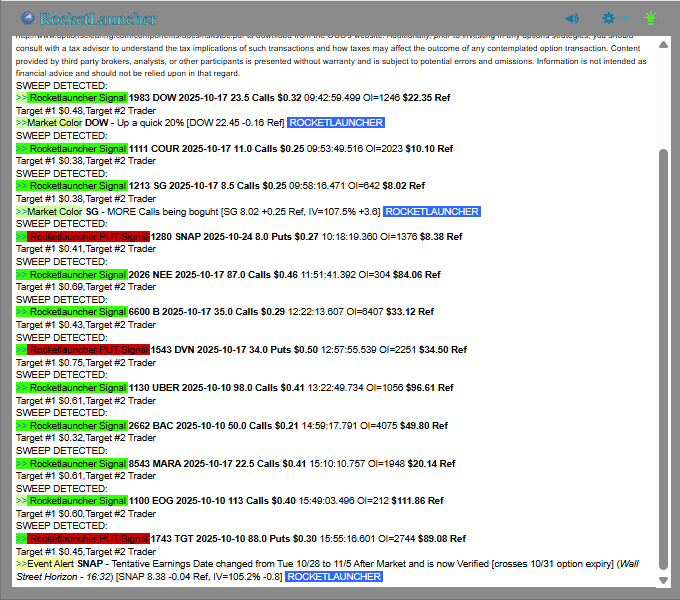Screen dimensions: 680x600
Task: Expand the dropdown arrow beside the gear
Action: click(625, 18)
